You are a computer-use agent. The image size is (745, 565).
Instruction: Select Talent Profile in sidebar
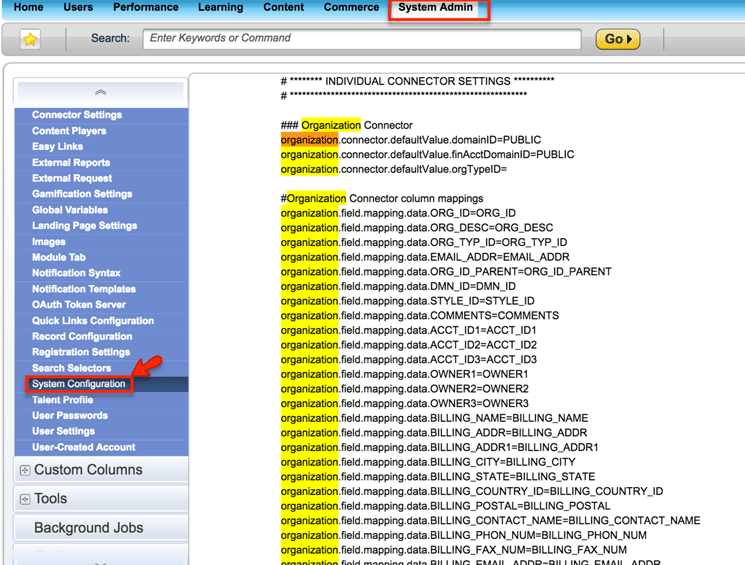pyautogui.click(x=62, y=400)
